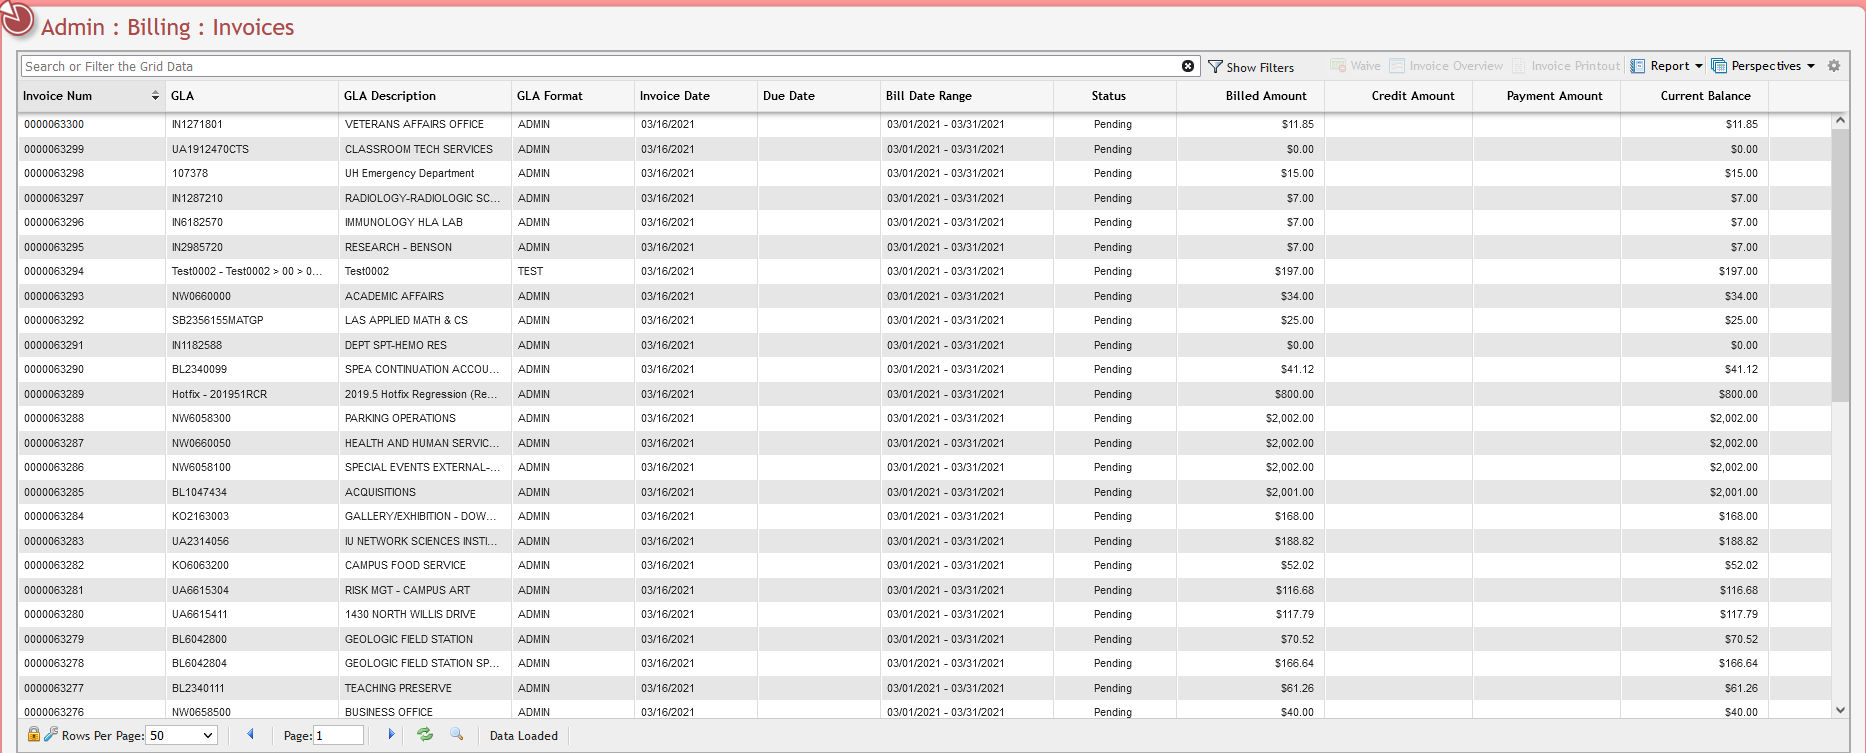The image size is (1866, 753).
Task: Refresh the invoice grid data
Action: (x=425, y=735)
